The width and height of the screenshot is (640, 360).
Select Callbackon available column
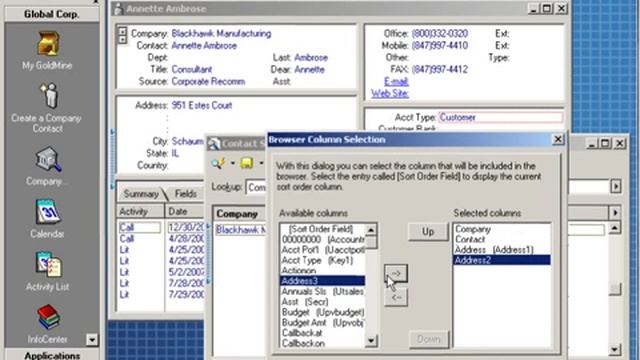[x=322, y=344]
